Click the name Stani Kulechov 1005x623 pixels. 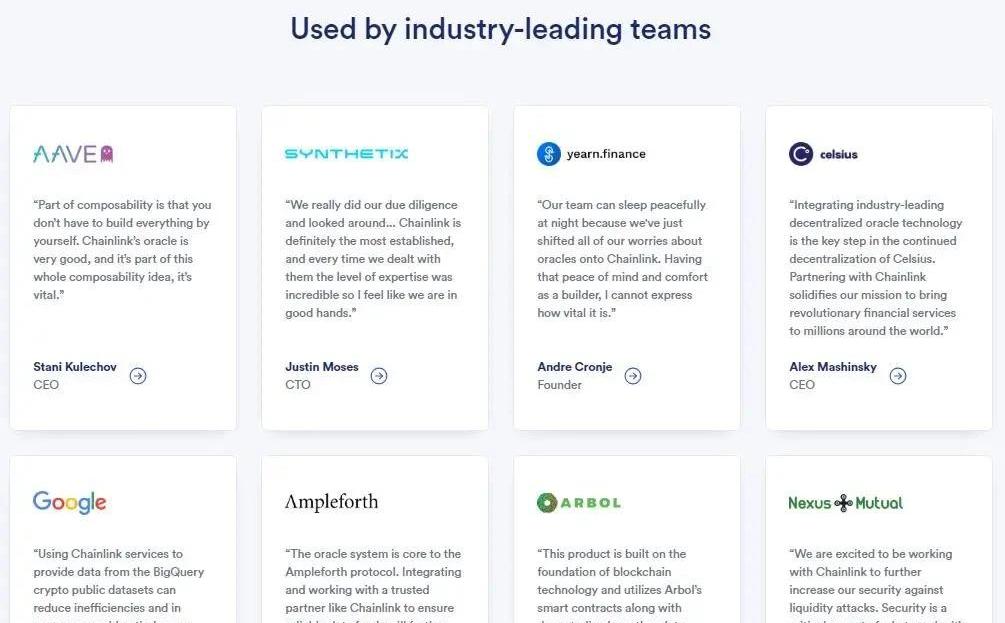point(75,367)
